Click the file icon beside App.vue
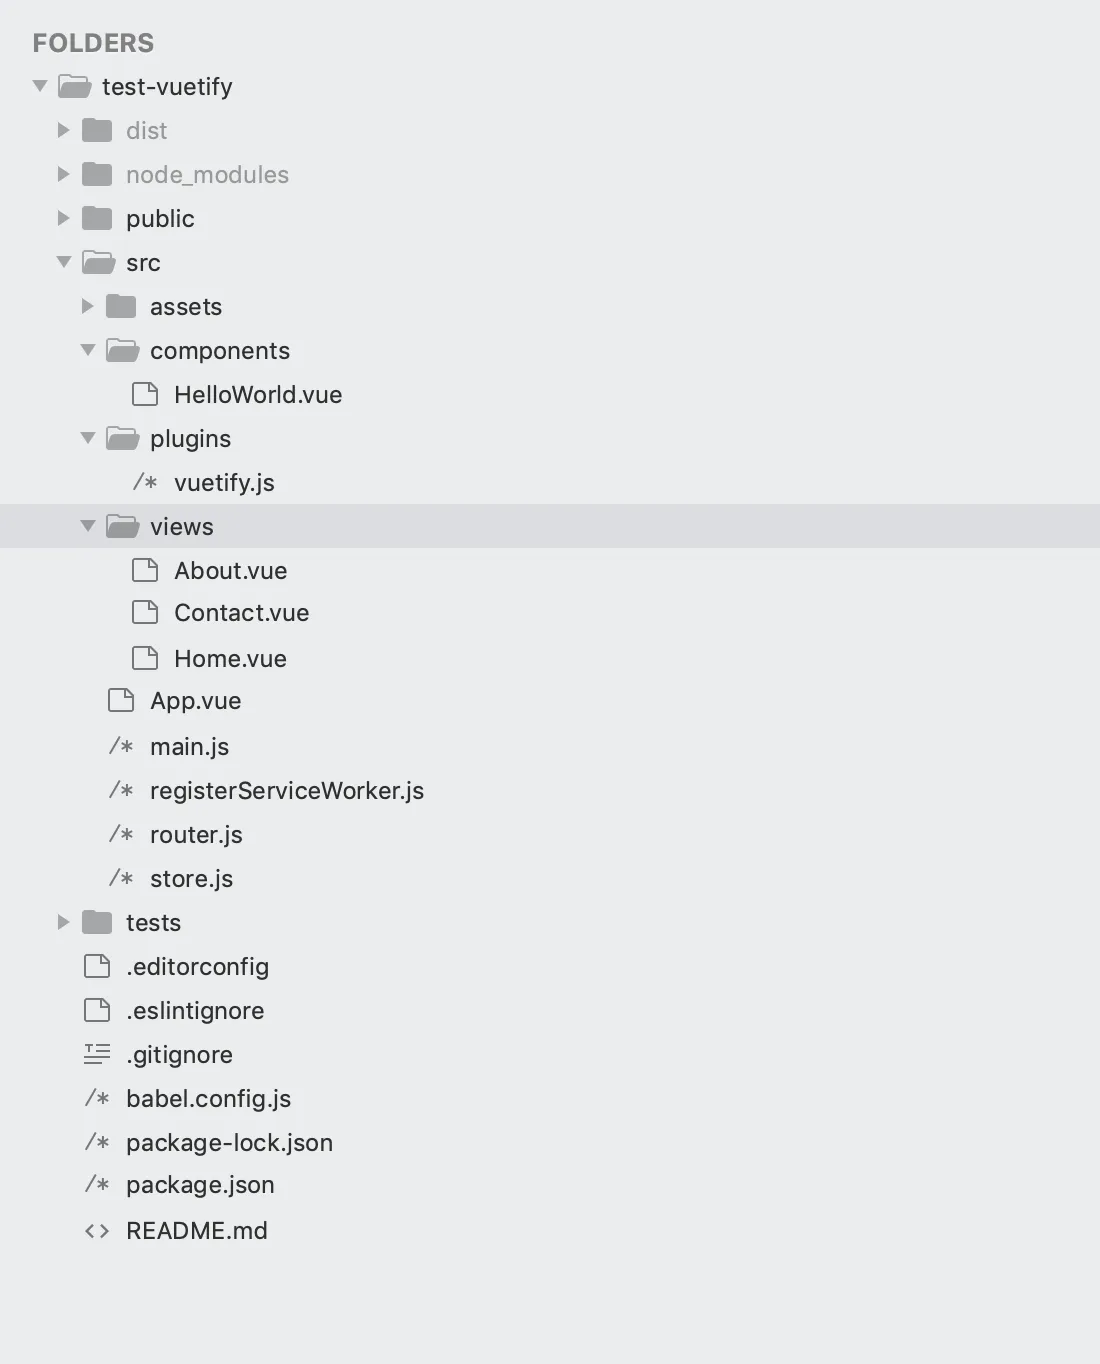Viewport: 1100px width, 1364px height. click(121, 700)
